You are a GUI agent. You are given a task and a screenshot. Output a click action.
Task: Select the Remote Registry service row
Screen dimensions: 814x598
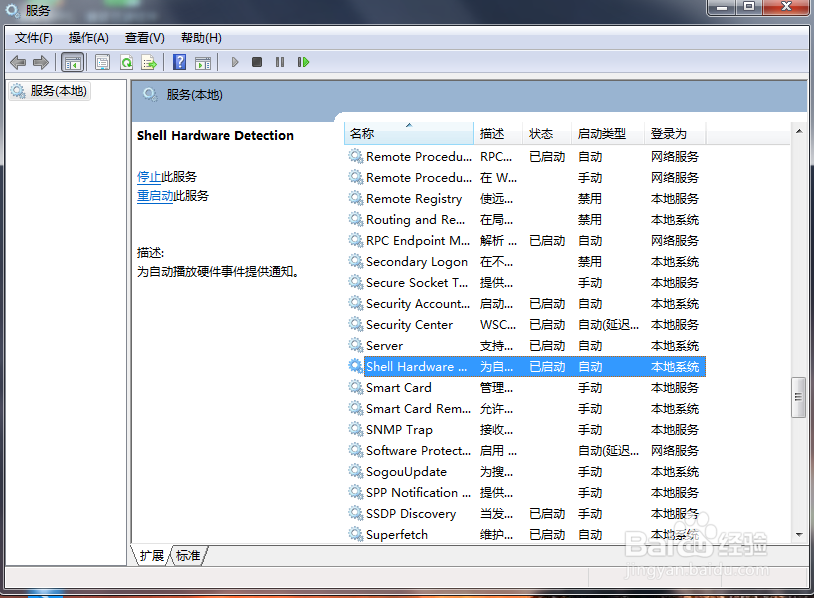coord(525,199)
